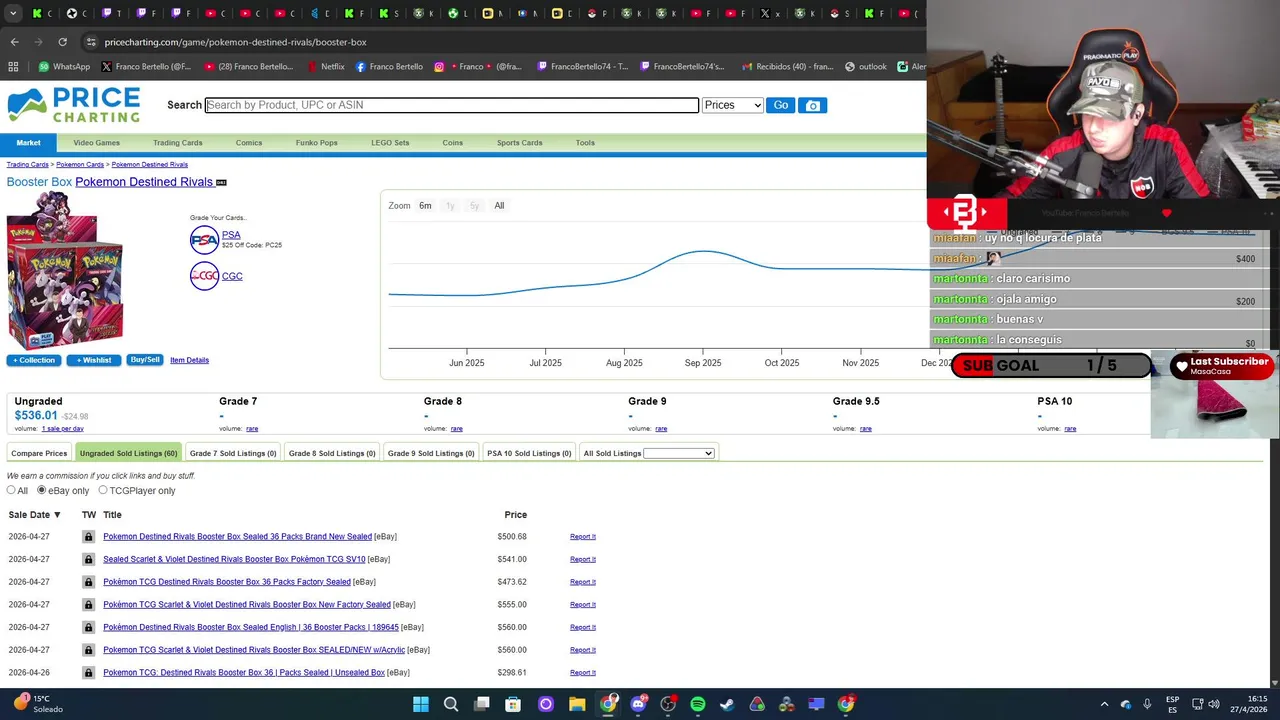
Task: Show hidden system tray icons
Action: (x=1104, y=704)
